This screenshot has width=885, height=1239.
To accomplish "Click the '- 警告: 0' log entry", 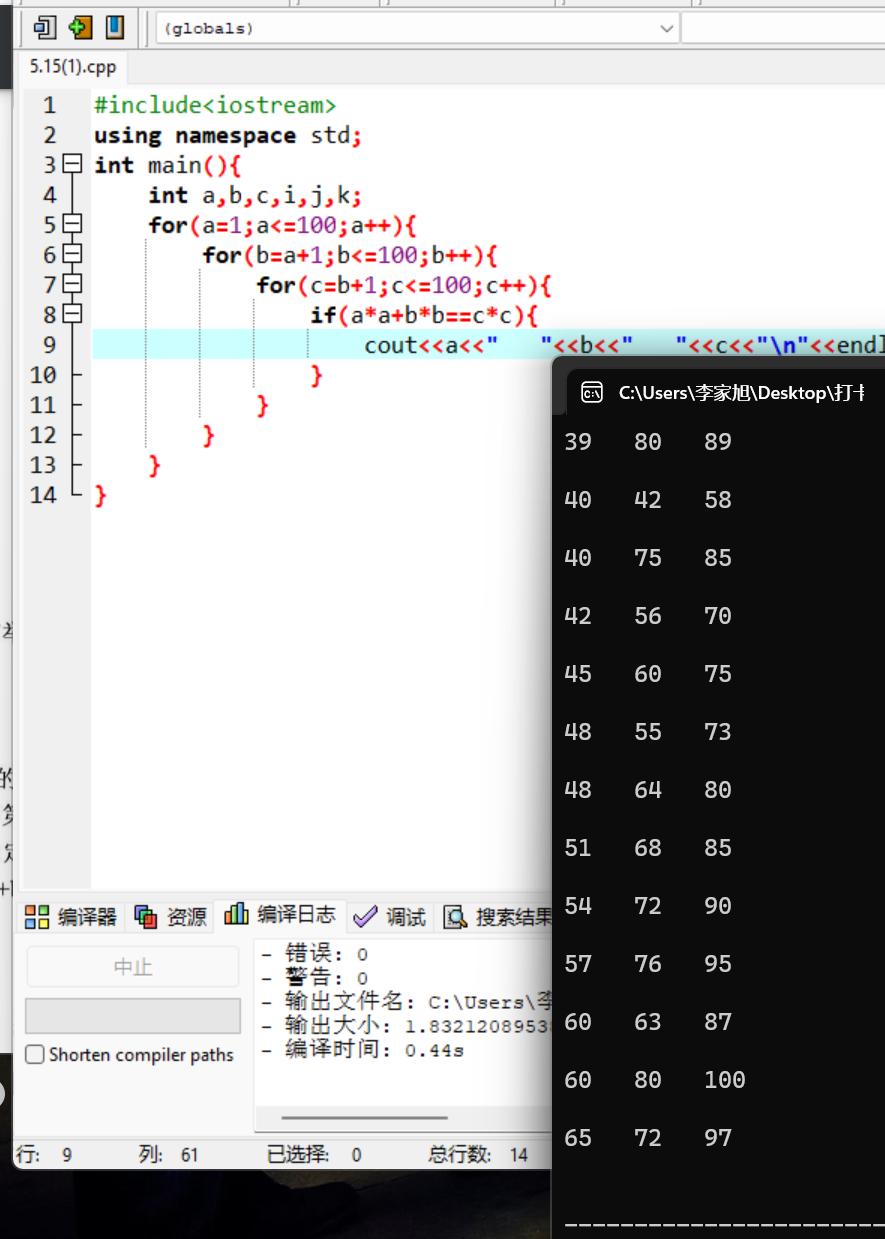I will point(314,978).
